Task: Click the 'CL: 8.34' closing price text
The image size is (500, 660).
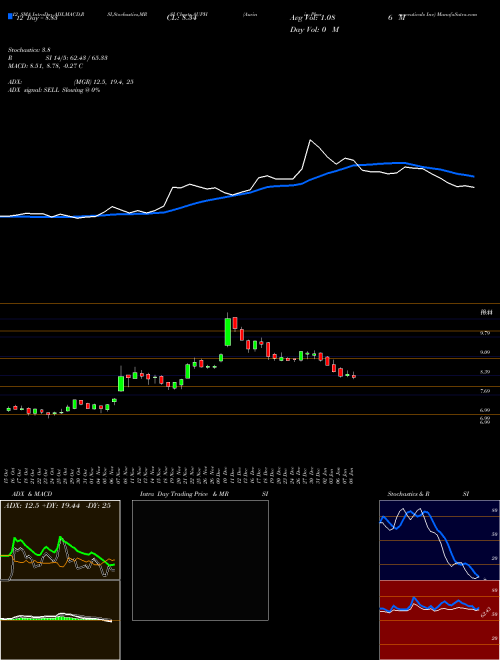Action: [x=181, y=18]
